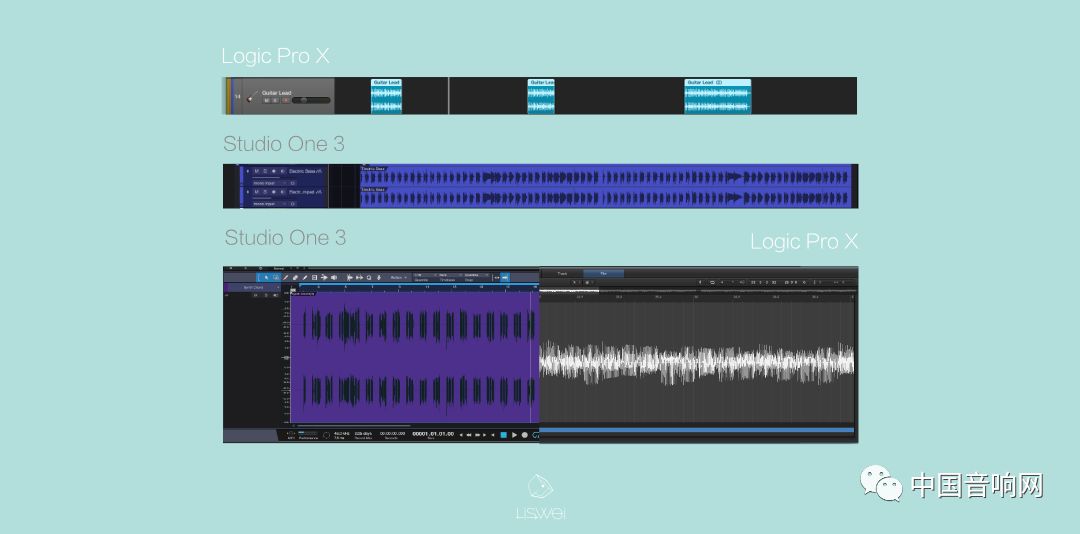
Task: Select the Range tool in Studio One editor
Action: [x=276, y=278]
